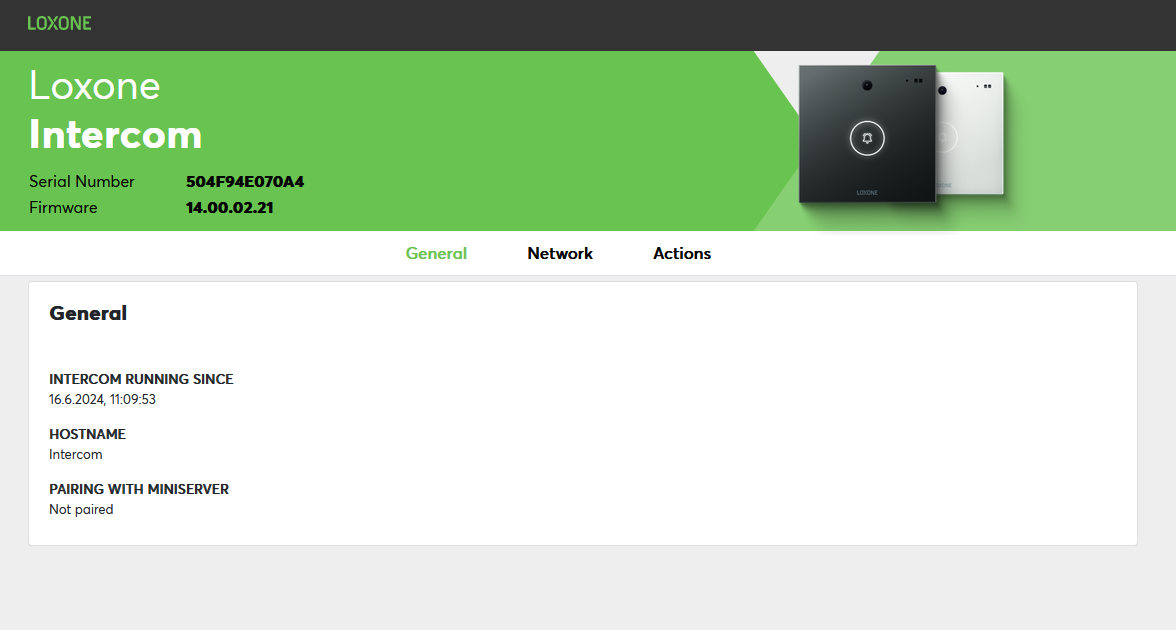Select the Not paired status text

[x=81, y=510]
